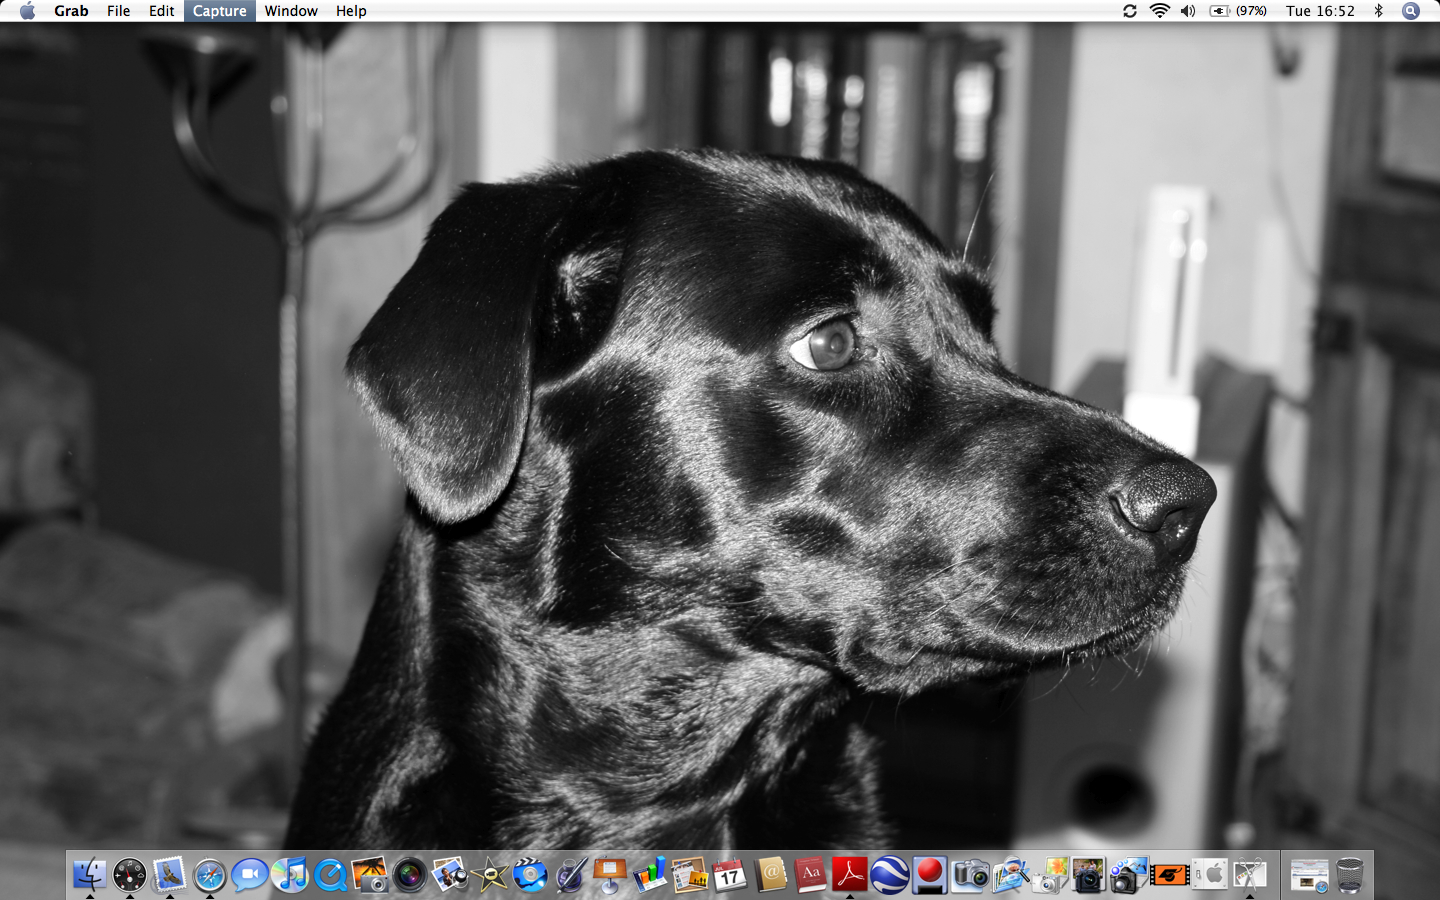This screenshot has height=900, width=1440.
Task: Launch the camera with blue bubbles app
Action: point(1130,875)
